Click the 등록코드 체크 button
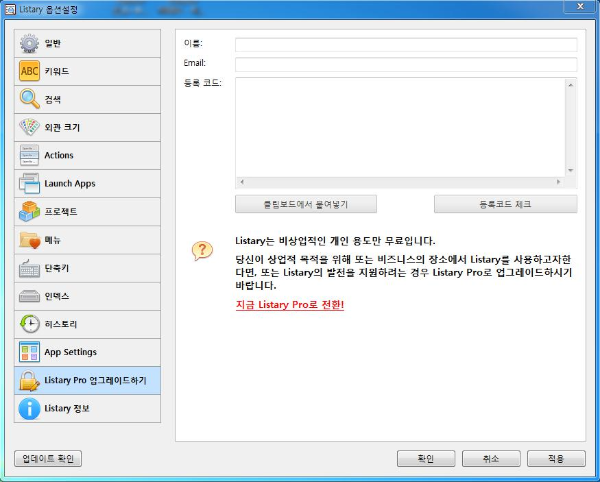The width and height of the screenshot is (600, 482). click(x=505, y=204)
